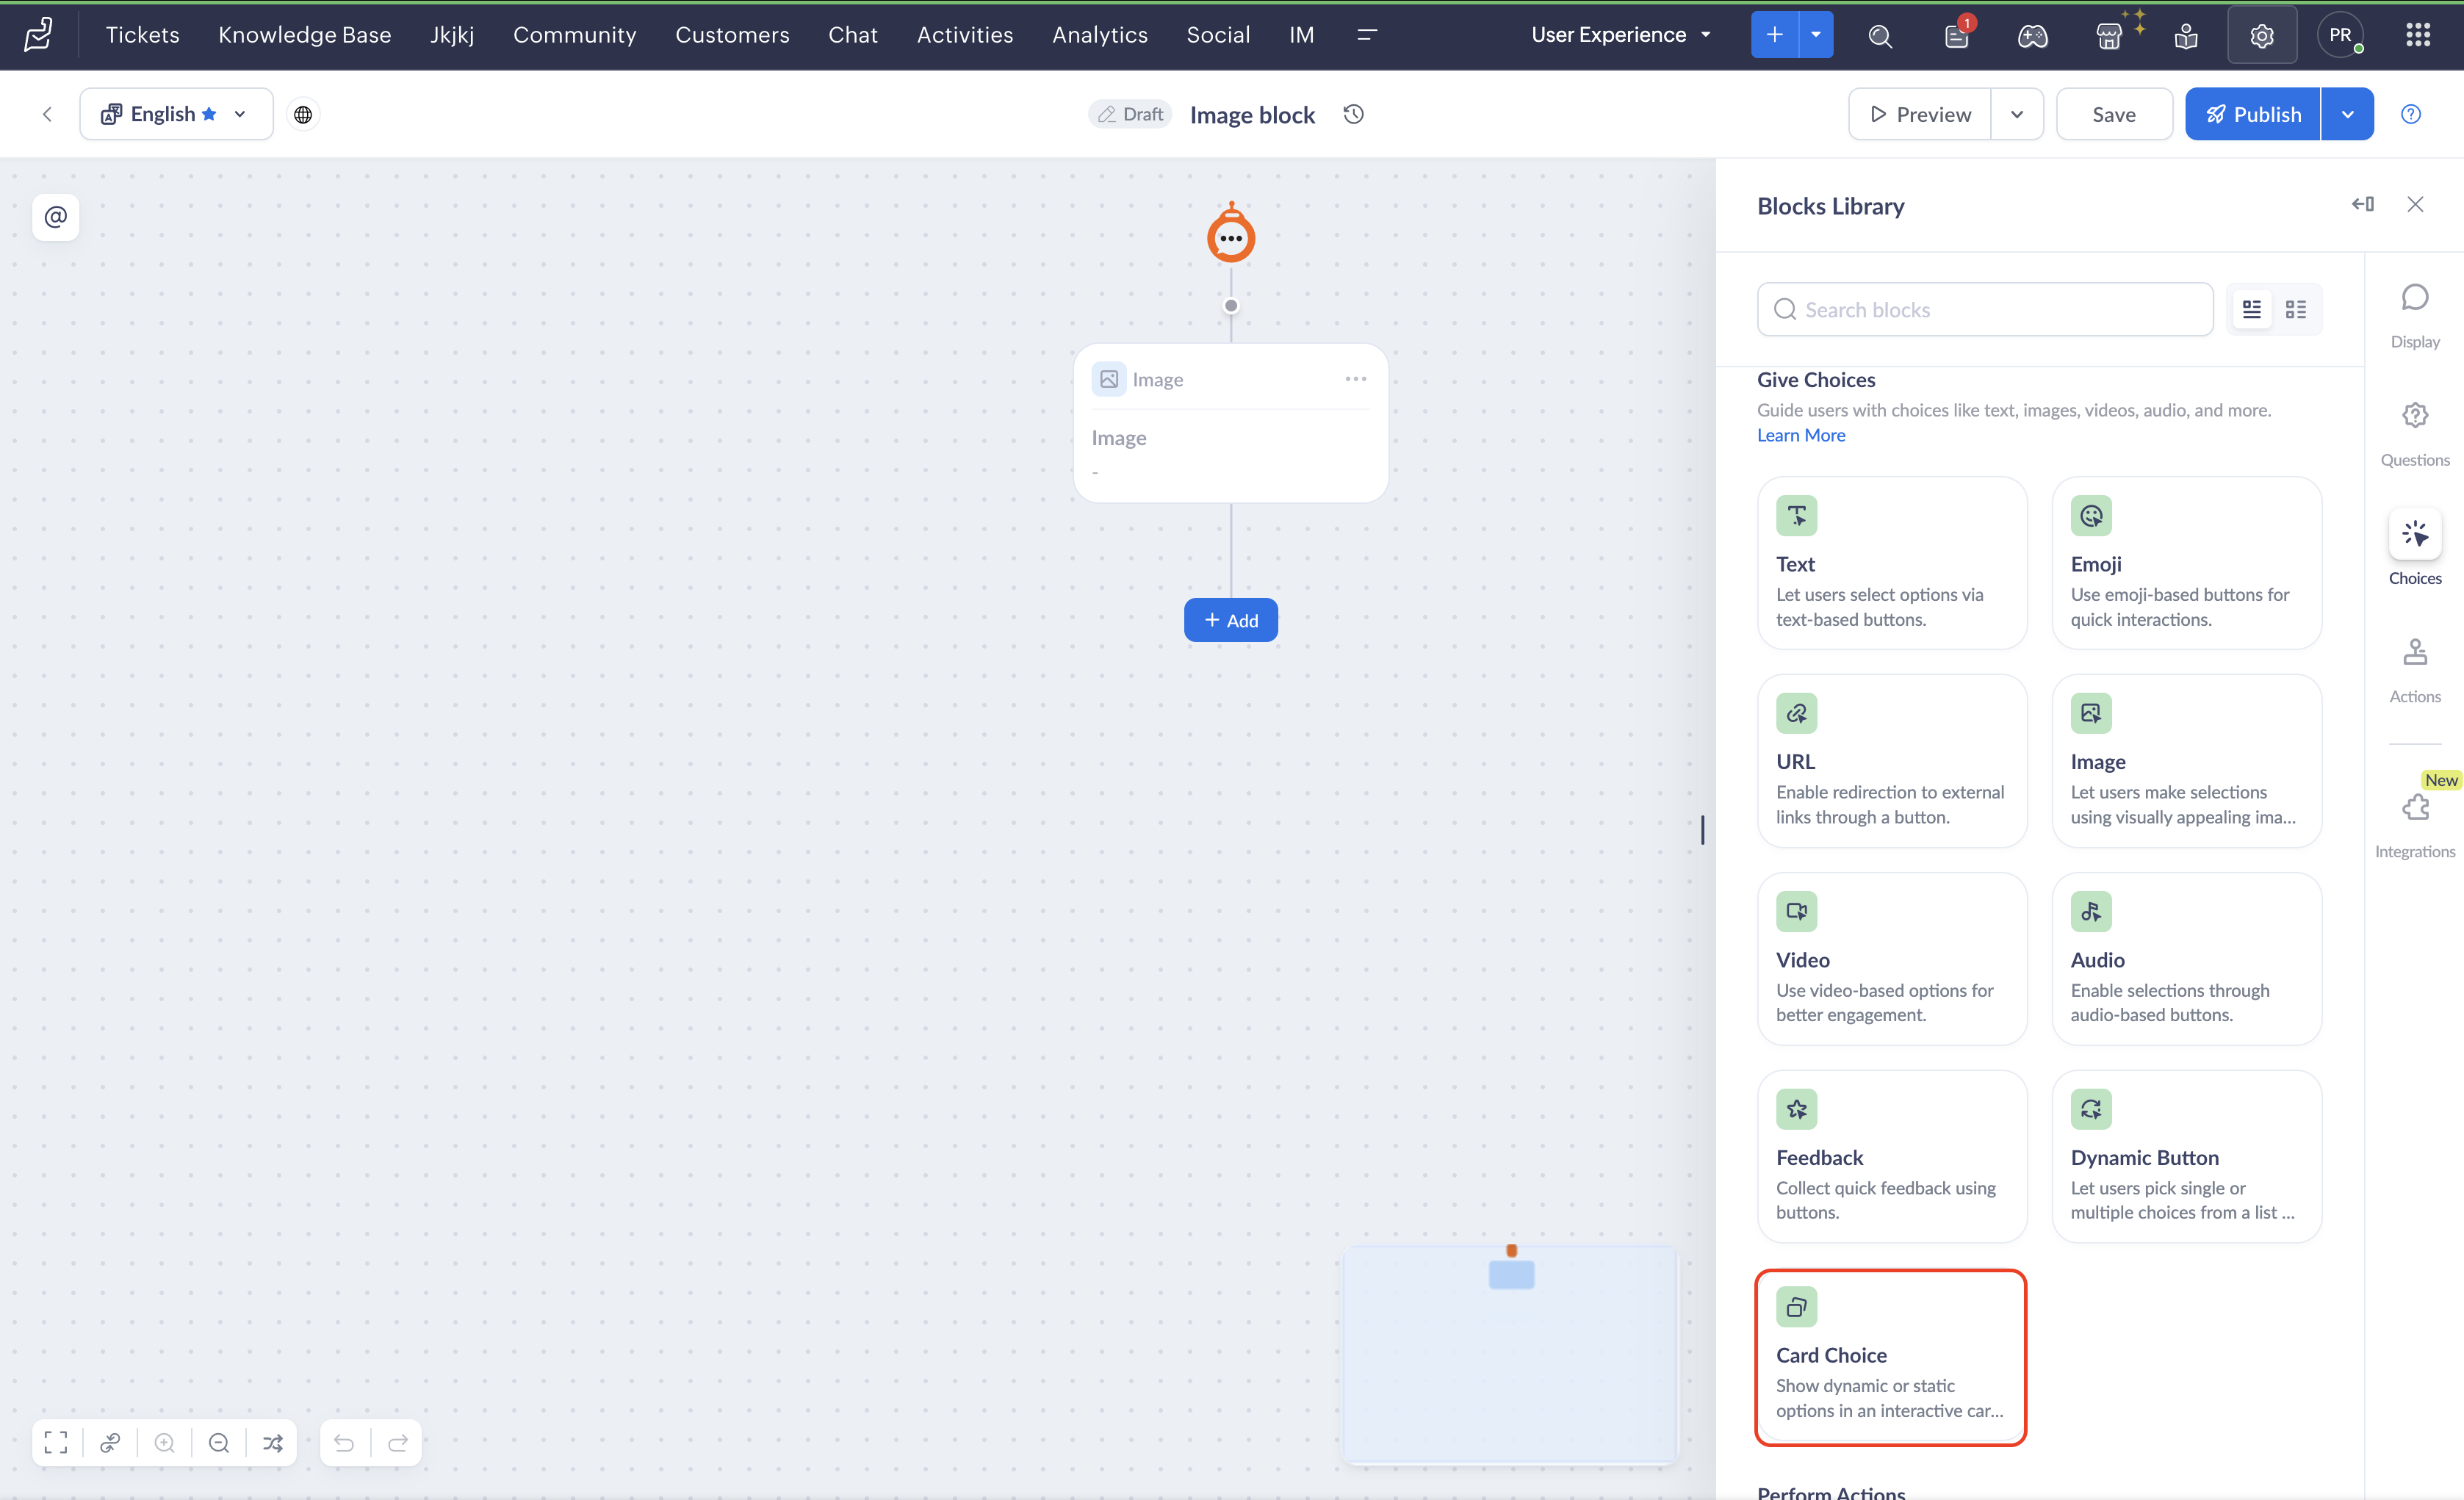Click the orange bot start node
2464x1500 pixels.
[1230, 237]
